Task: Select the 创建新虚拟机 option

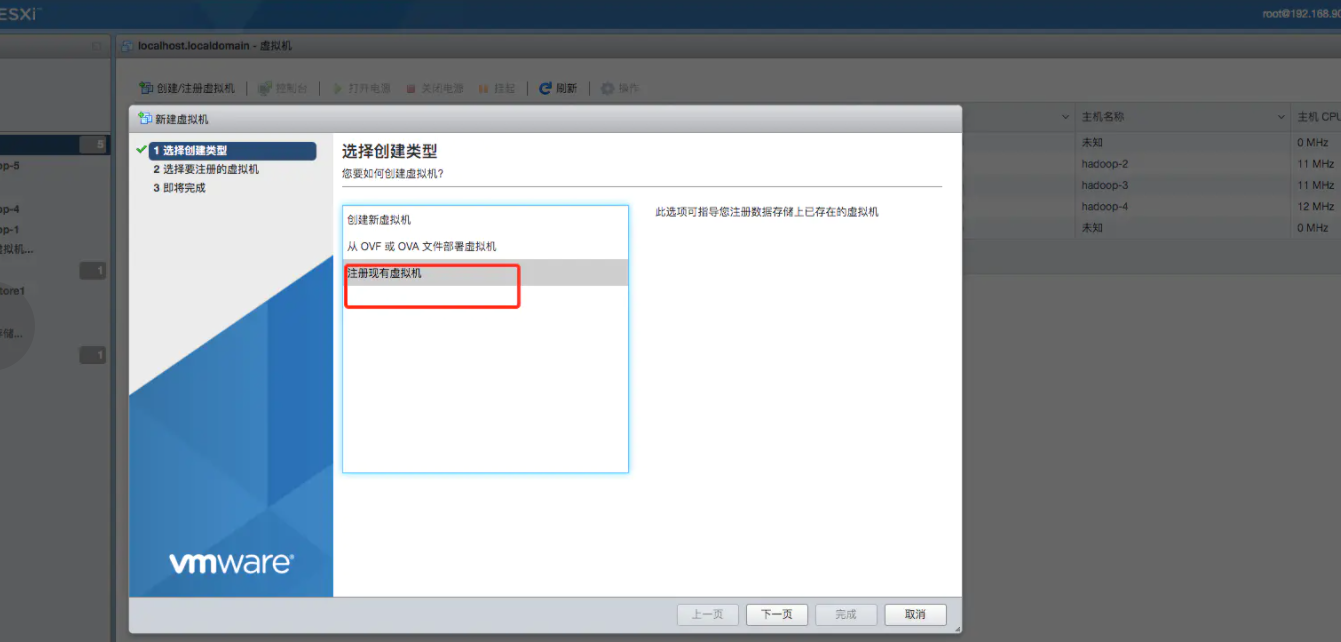Action: tap(380, 219)
